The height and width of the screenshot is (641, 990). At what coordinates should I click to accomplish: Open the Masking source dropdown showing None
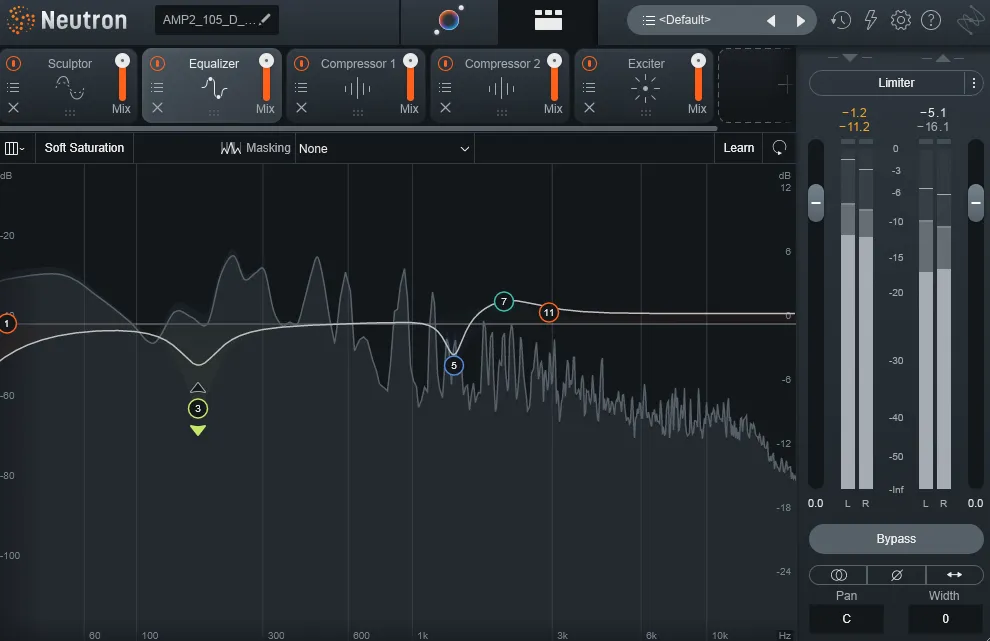tap(384, 148)
